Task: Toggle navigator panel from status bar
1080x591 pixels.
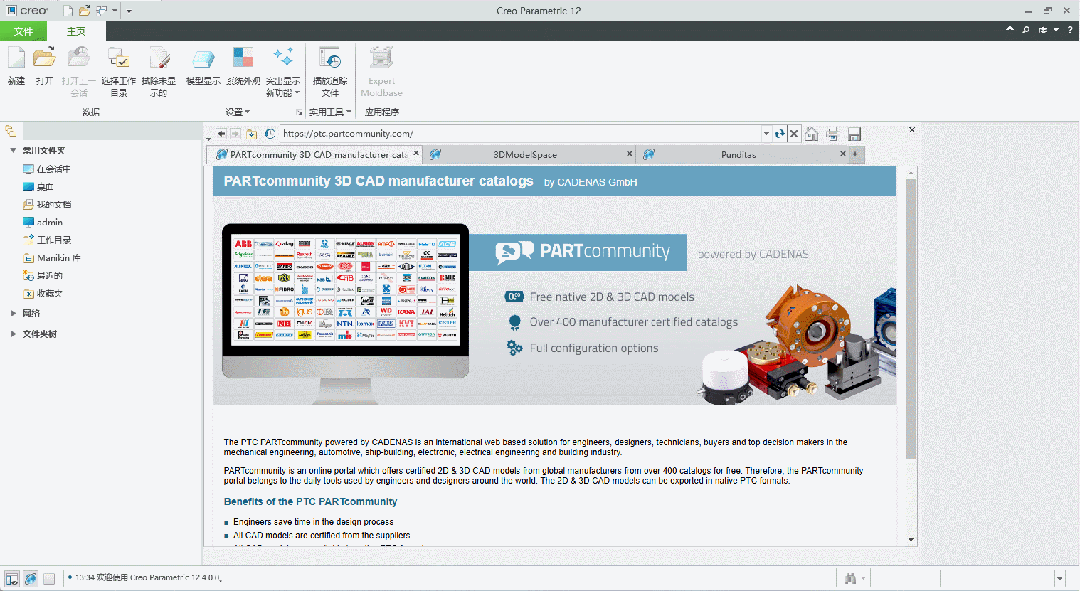Action: (x=12, y=579)
